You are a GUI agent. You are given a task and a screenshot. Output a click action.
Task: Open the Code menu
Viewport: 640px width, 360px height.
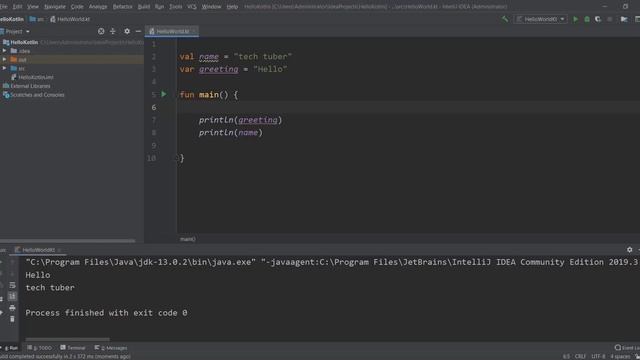(x=77, y=7)
